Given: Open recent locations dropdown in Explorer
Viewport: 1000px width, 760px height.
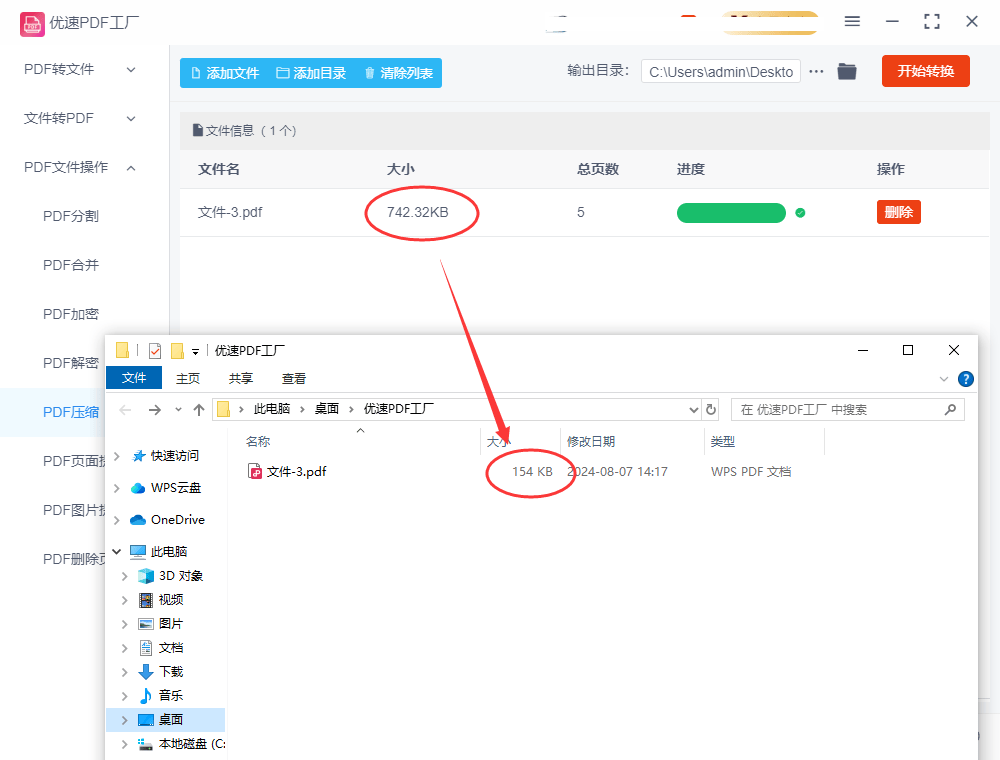Looking at the screenshot, I should tap(179, 410).
